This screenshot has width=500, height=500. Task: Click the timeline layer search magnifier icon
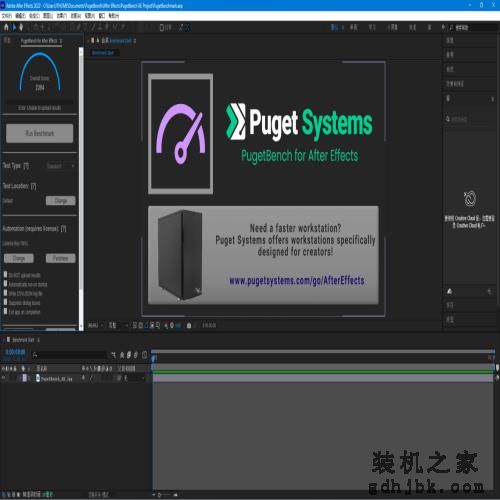tap(35, 355)
